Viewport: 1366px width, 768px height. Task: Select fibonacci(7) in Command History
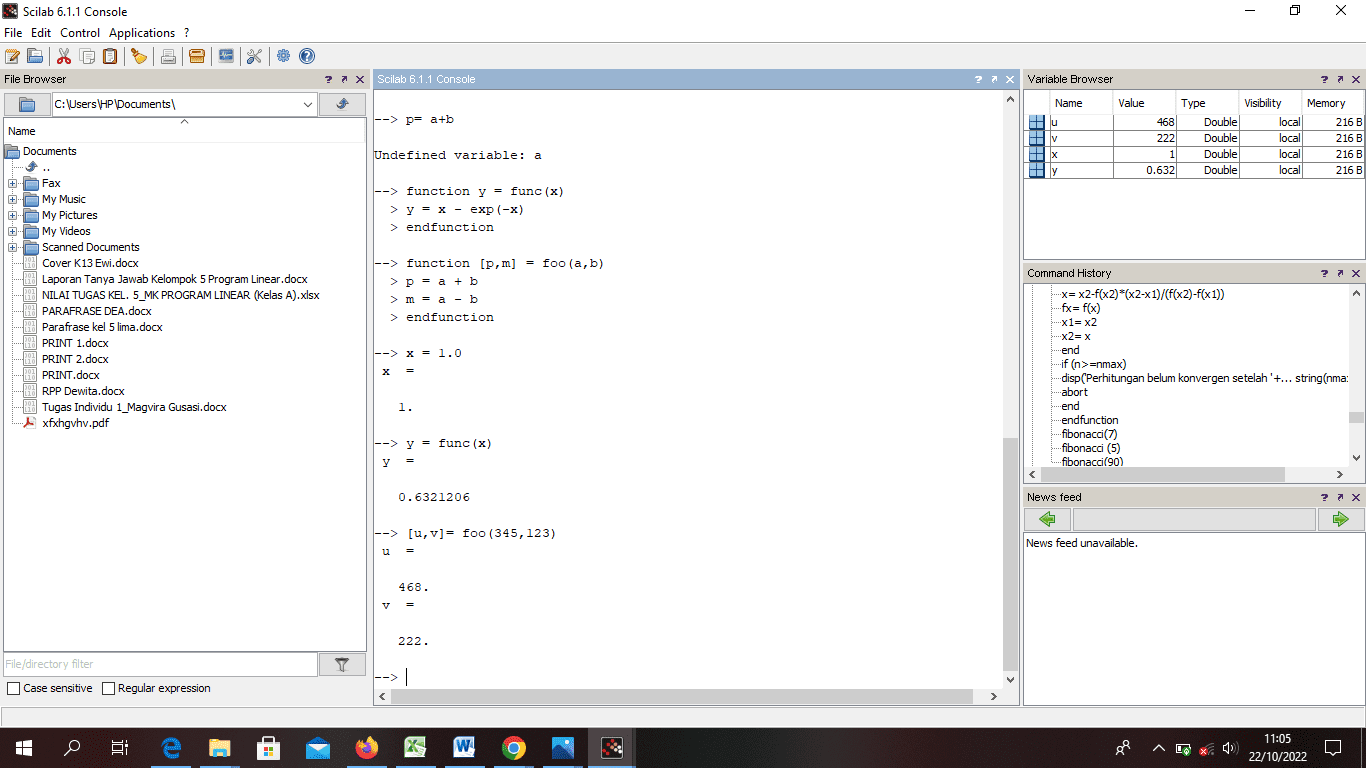point(1090,434)
